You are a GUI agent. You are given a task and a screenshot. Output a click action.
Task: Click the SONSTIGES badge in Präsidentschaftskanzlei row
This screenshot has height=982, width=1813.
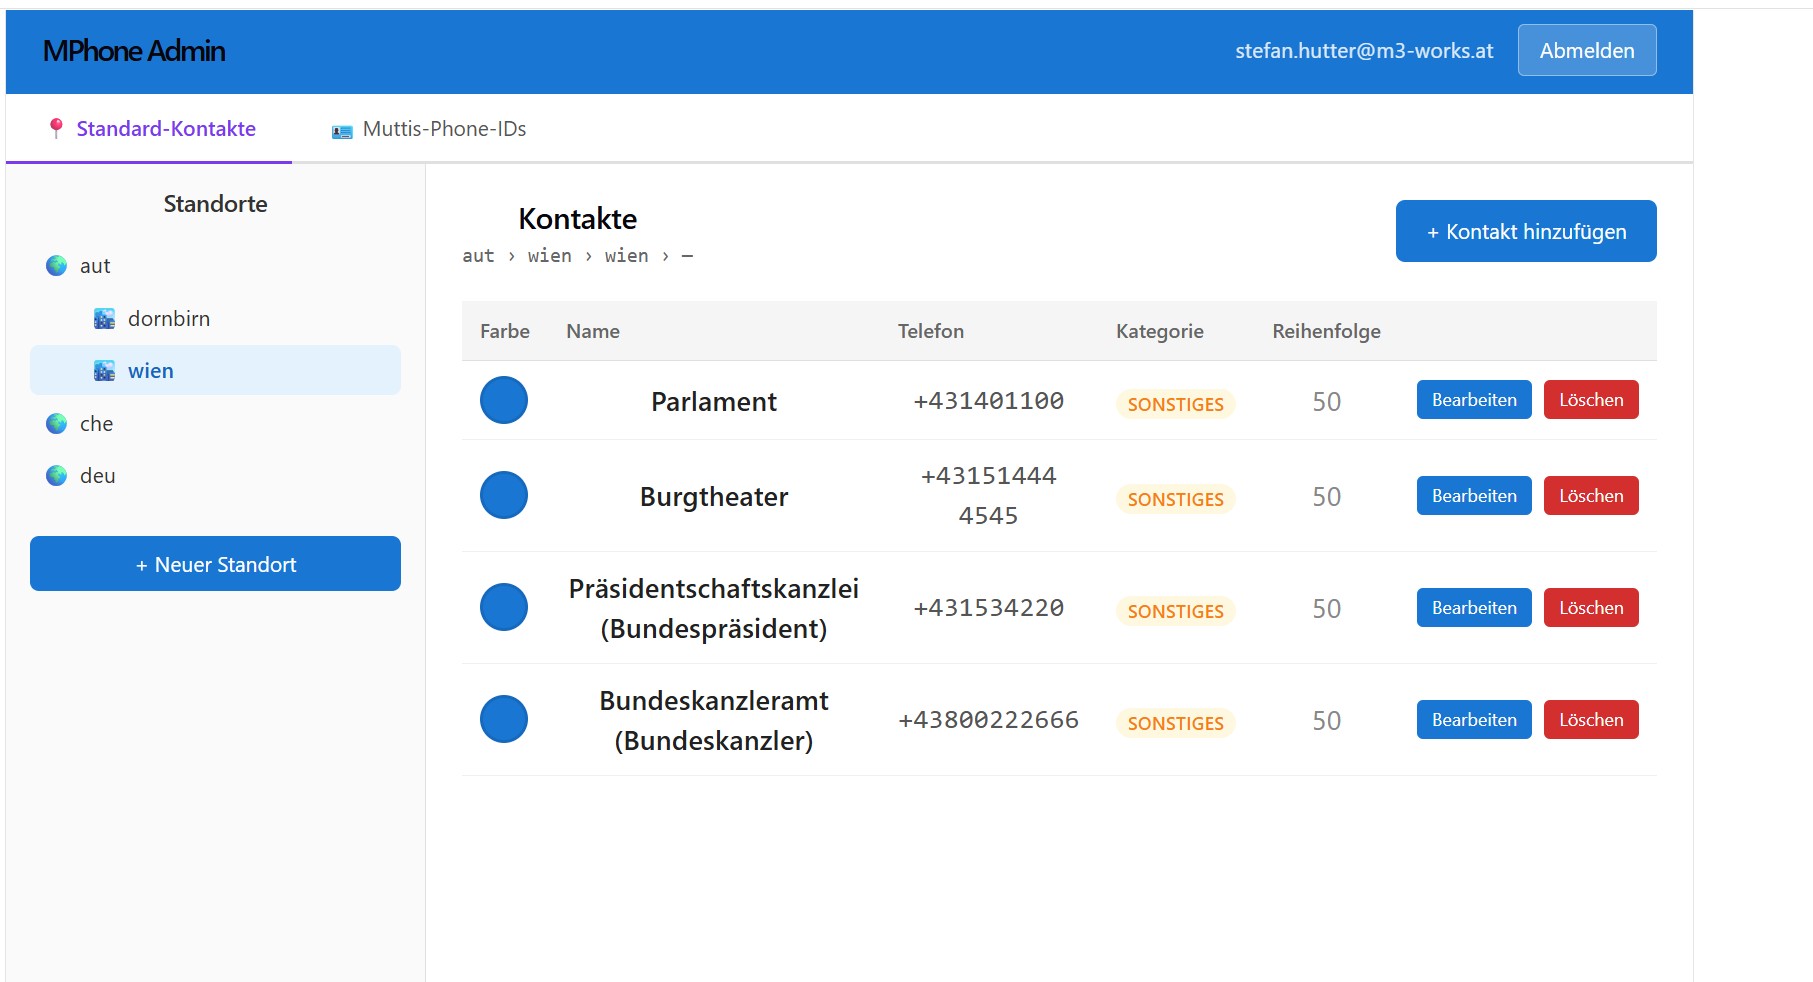1176,611
